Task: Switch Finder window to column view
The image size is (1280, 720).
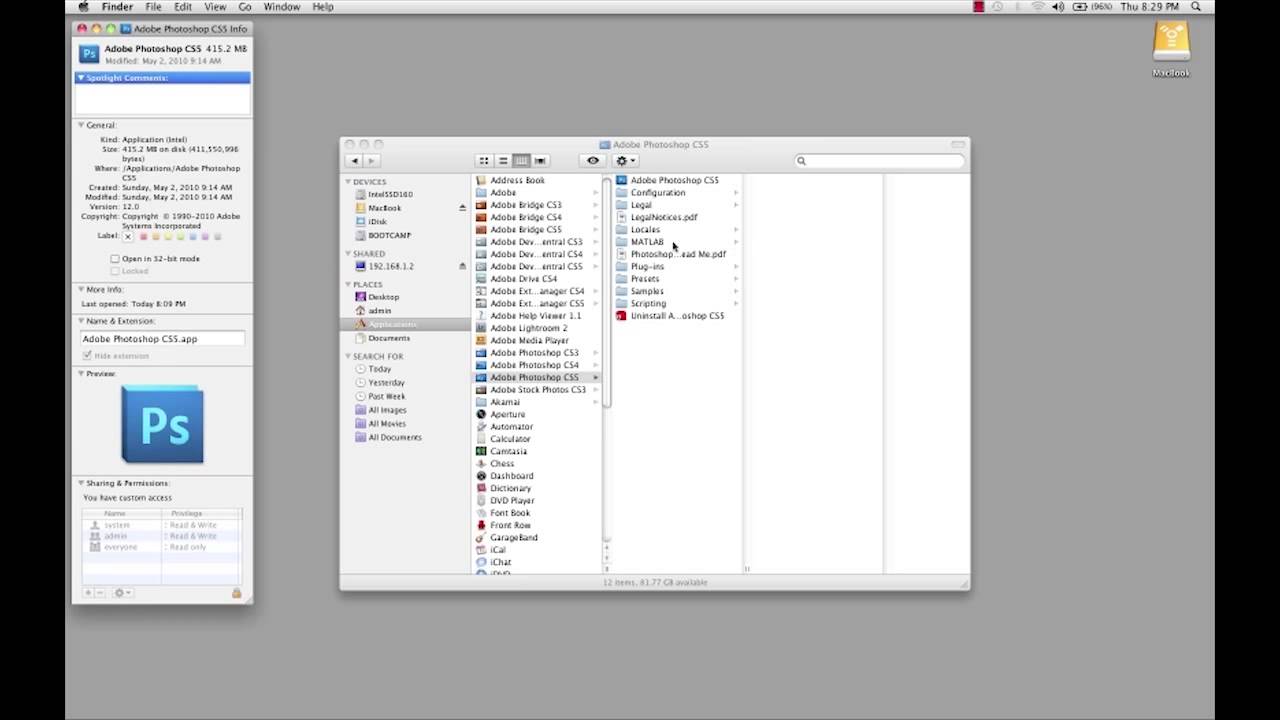Action: click(x=521, y=160)
